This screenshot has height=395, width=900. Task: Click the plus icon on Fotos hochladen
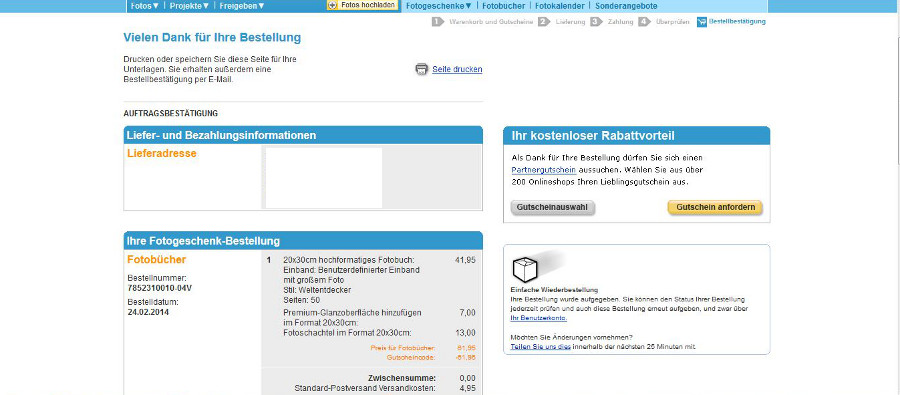coord(332,5)
